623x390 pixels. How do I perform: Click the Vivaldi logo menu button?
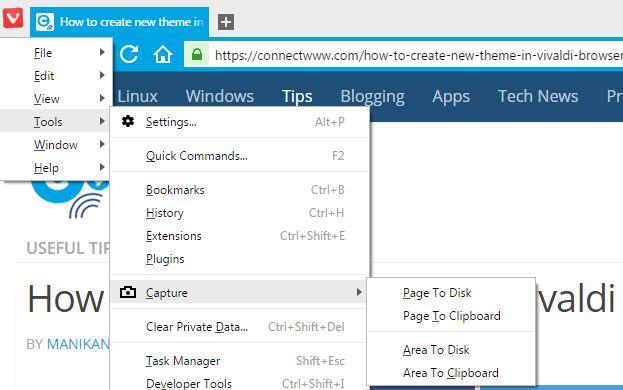[x=13, y=19]
